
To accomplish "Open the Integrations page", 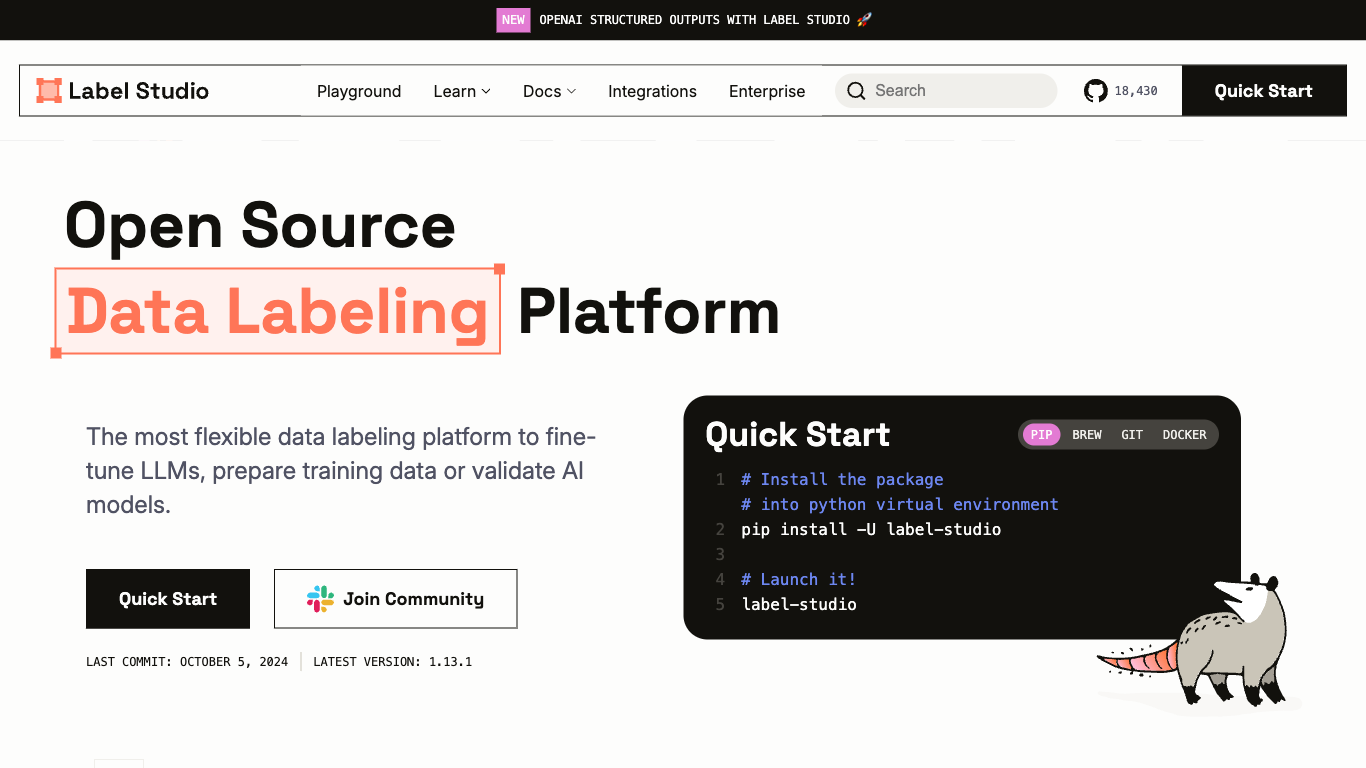I will tap(652, 91).
